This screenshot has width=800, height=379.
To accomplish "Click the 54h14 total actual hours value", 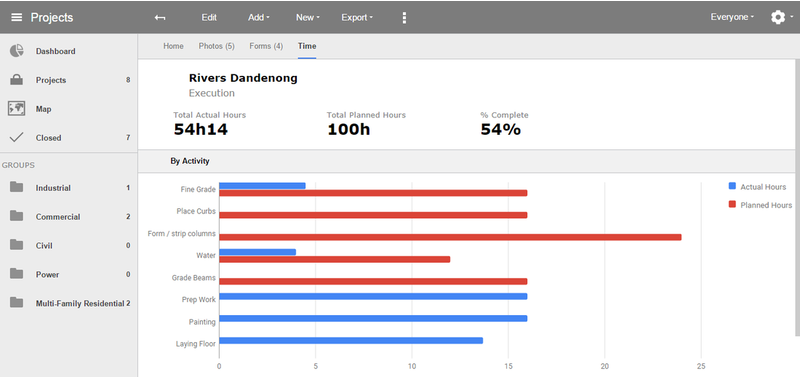I will point(201,130).
